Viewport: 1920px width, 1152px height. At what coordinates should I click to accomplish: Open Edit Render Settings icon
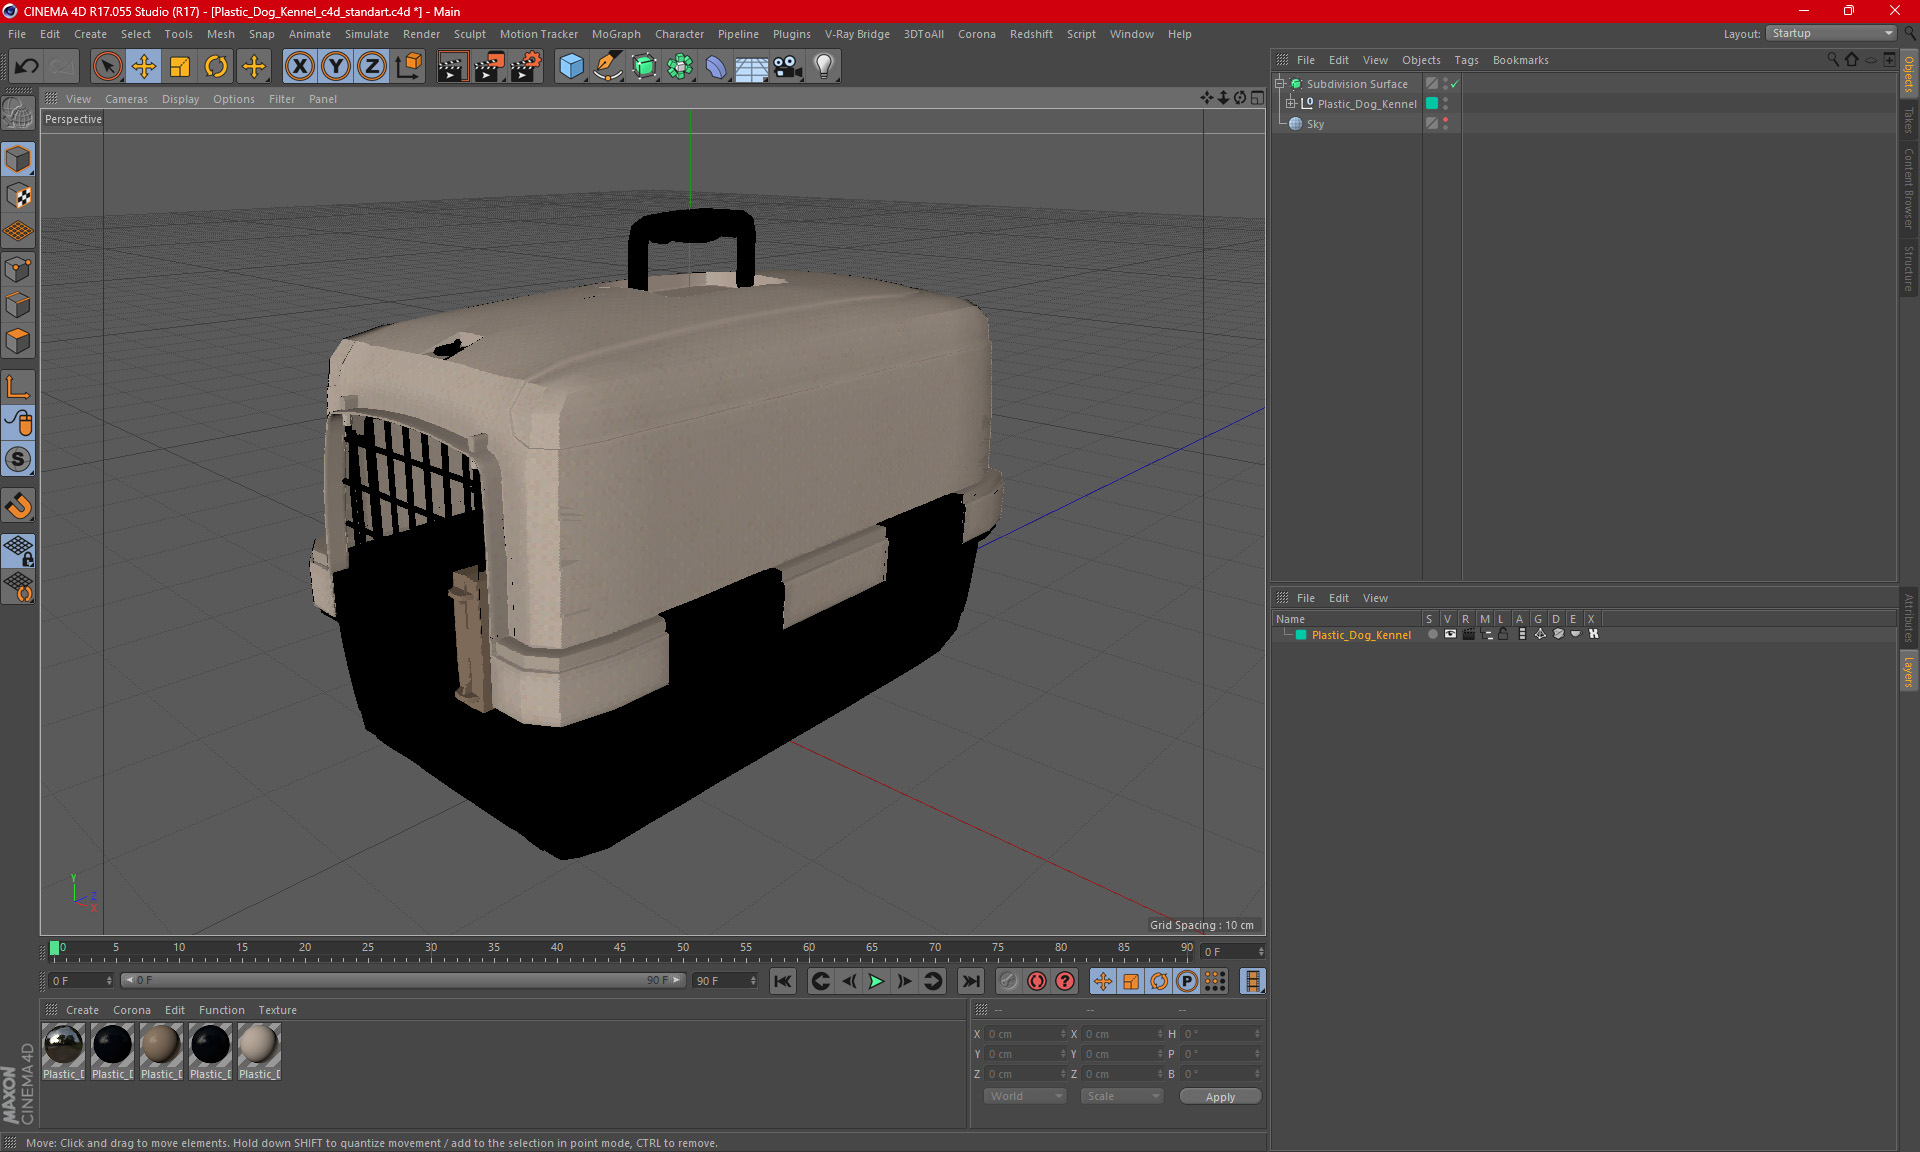pyautogui.click(x=526, y=67)
